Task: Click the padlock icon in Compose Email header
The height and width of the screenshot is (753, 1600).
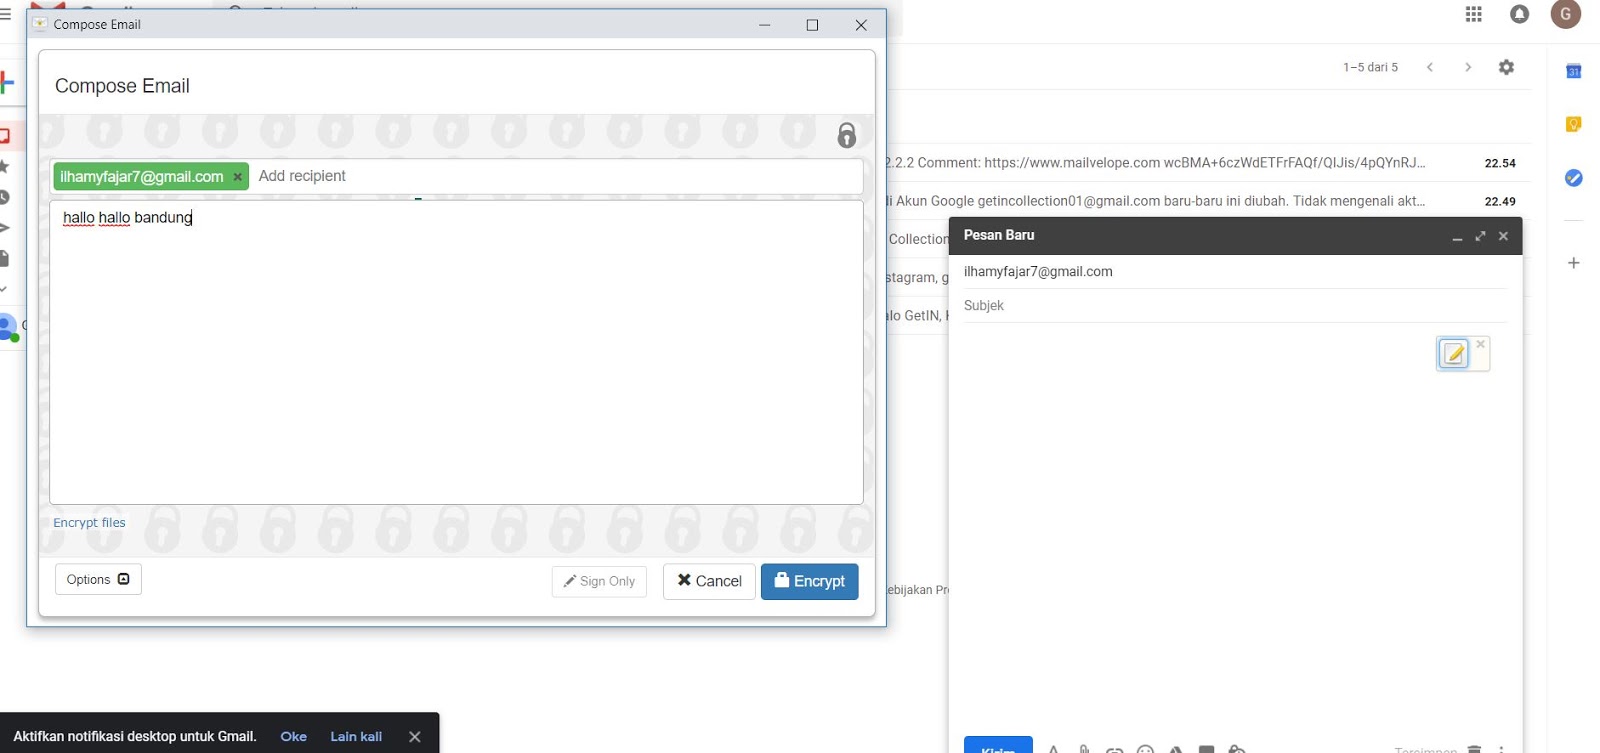Action: [x=846, y=135]
